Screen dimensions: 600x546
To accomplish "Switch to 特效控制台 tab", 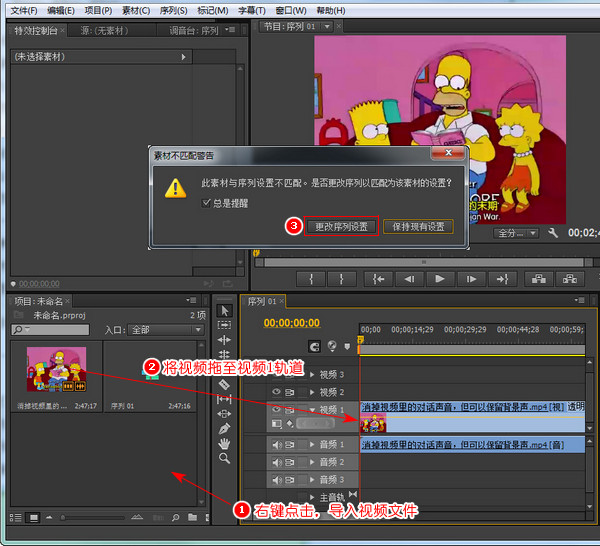I will (36, 30).
